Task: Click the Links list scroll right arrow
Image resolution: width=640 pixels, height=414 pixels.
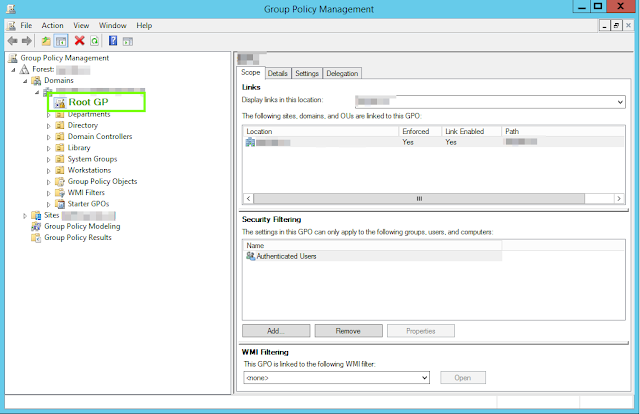Action: click(x=619, y=198)
